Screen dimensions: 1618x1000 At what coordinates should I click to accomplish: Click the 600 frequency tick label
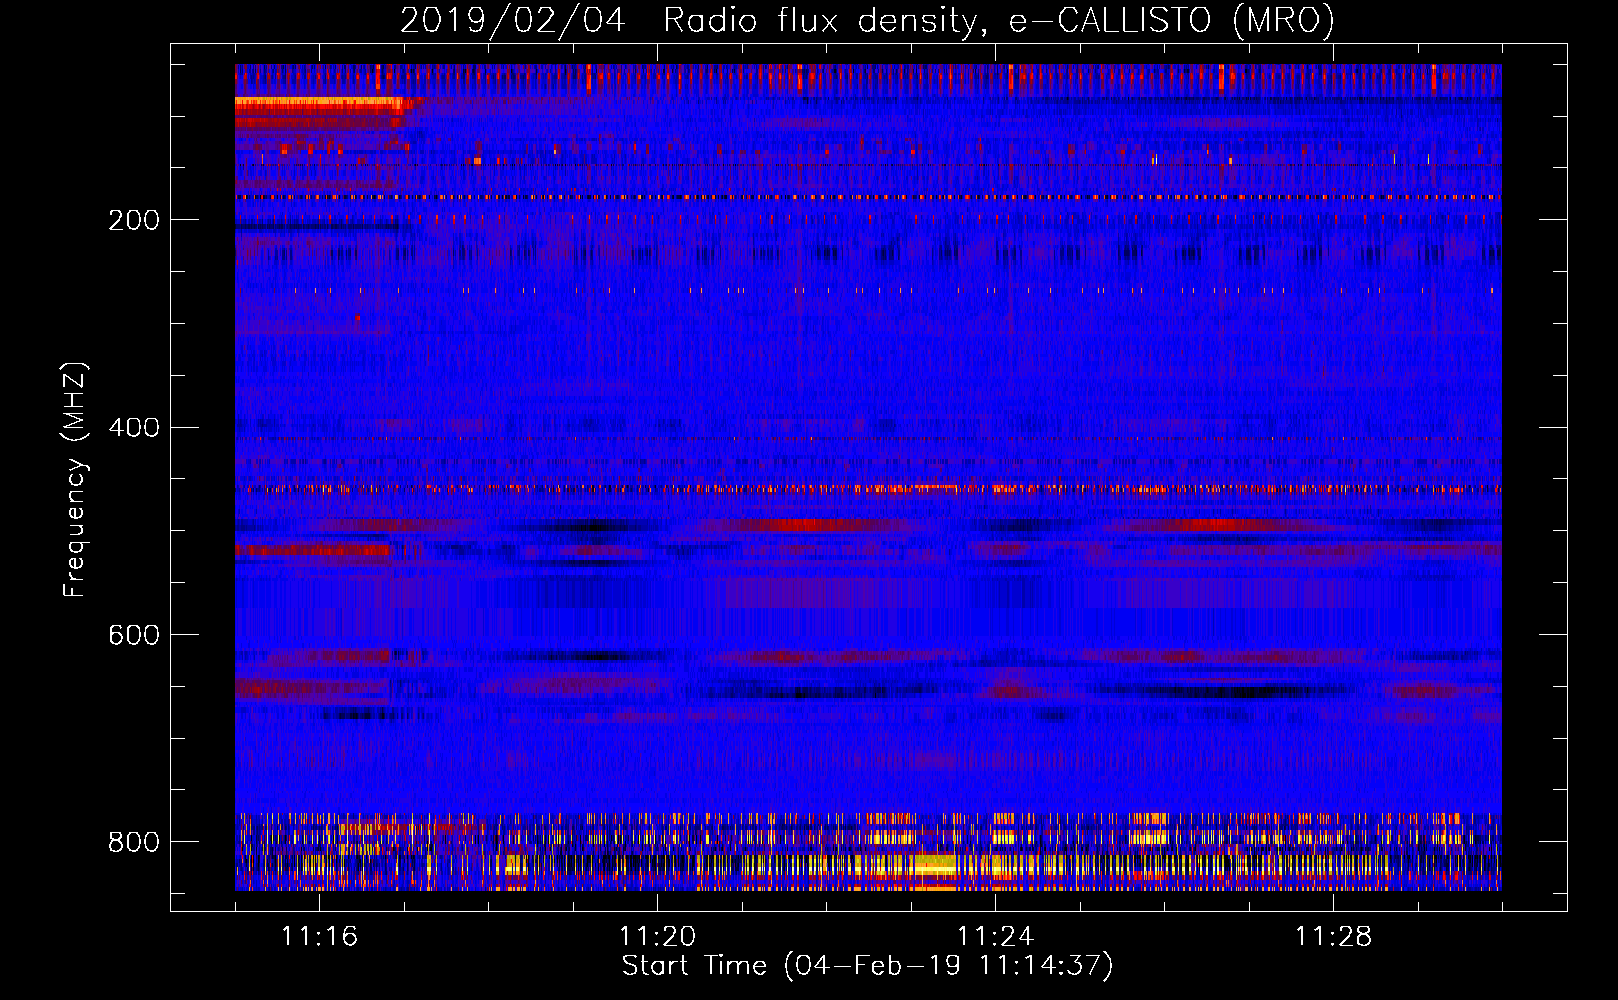[x=134, y=636]
